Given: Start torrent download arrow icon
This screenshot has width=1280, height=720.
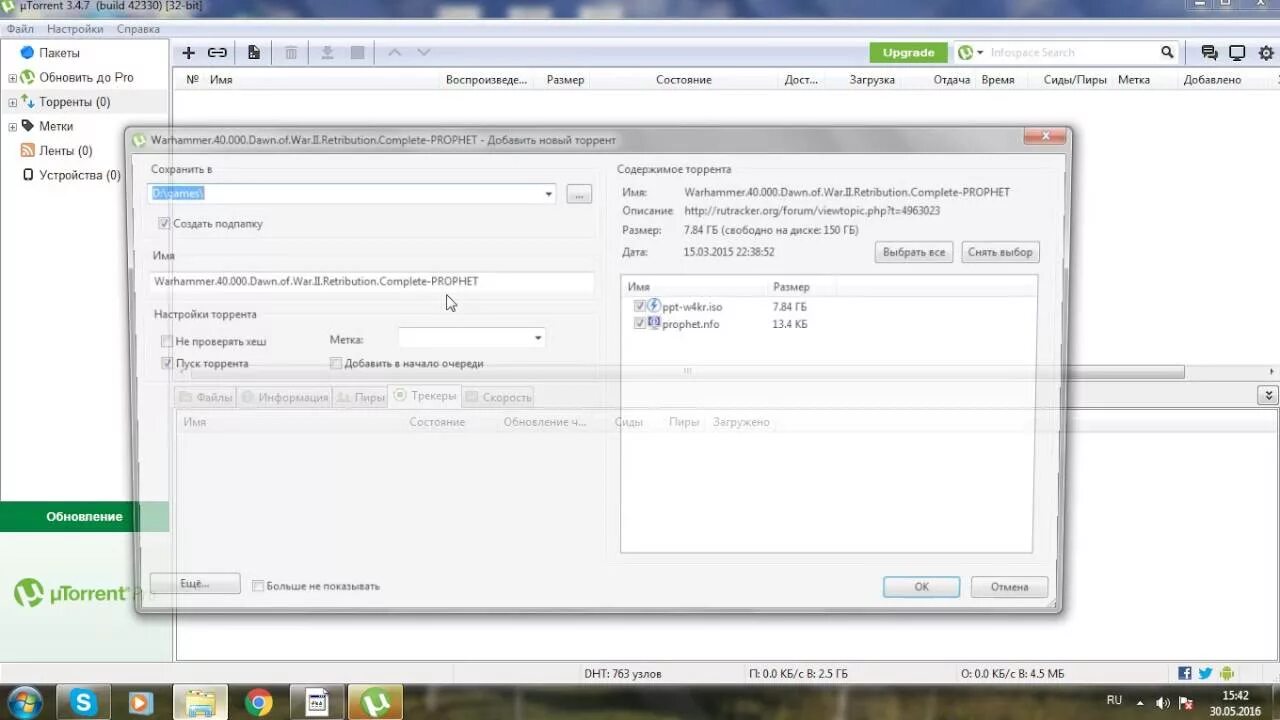Looking at the screenshot, I should coord(327,52).
